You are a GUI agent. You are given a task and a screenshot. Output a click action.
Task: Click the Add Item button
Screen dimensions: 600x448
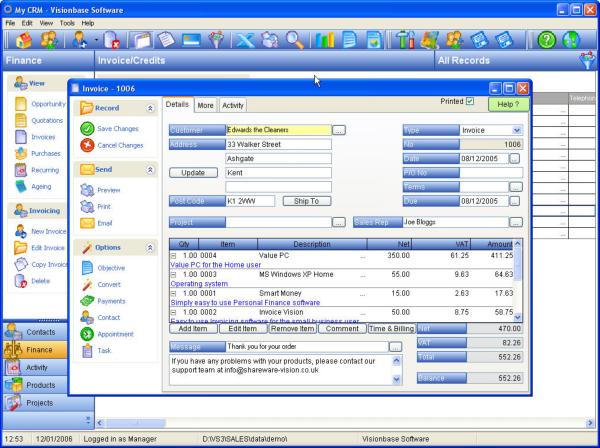pos(193,329)
